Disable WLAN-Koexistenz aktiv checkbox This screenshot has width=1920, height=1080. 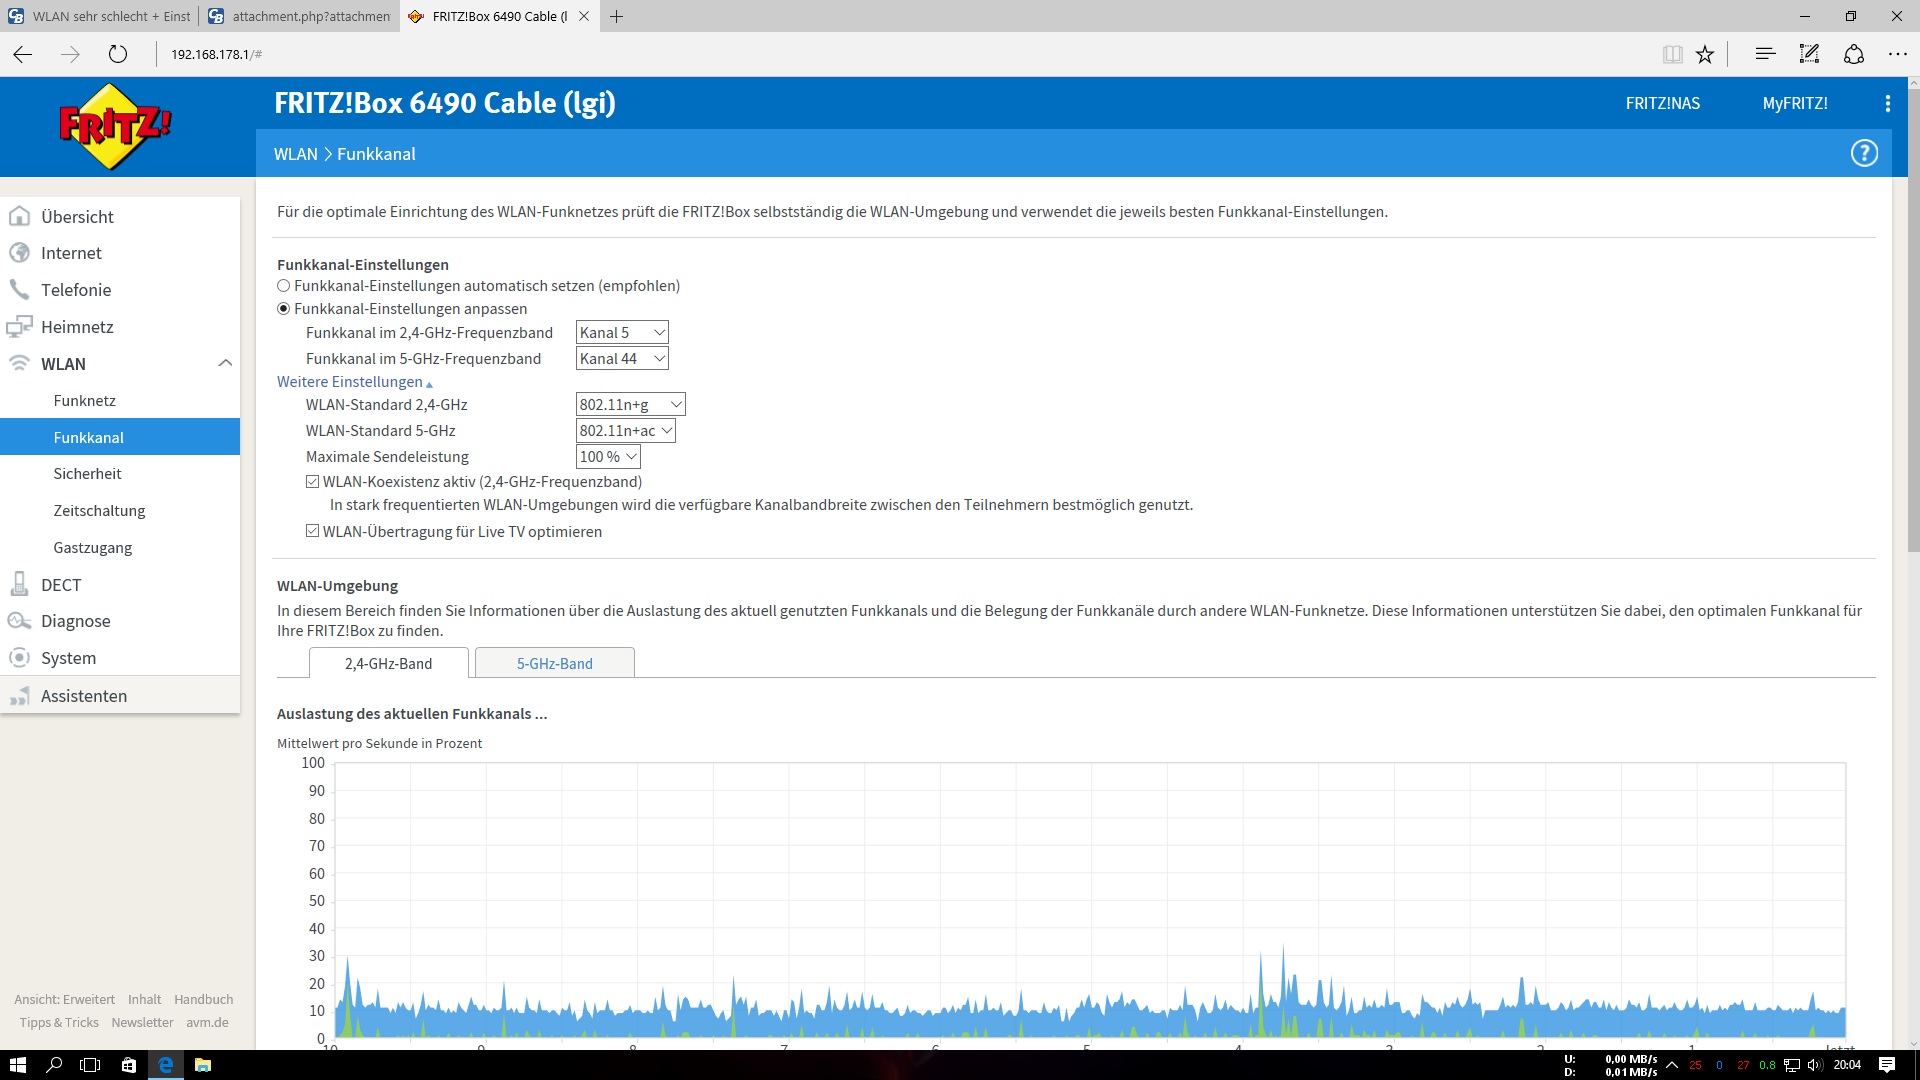click(x=313, y=482)
